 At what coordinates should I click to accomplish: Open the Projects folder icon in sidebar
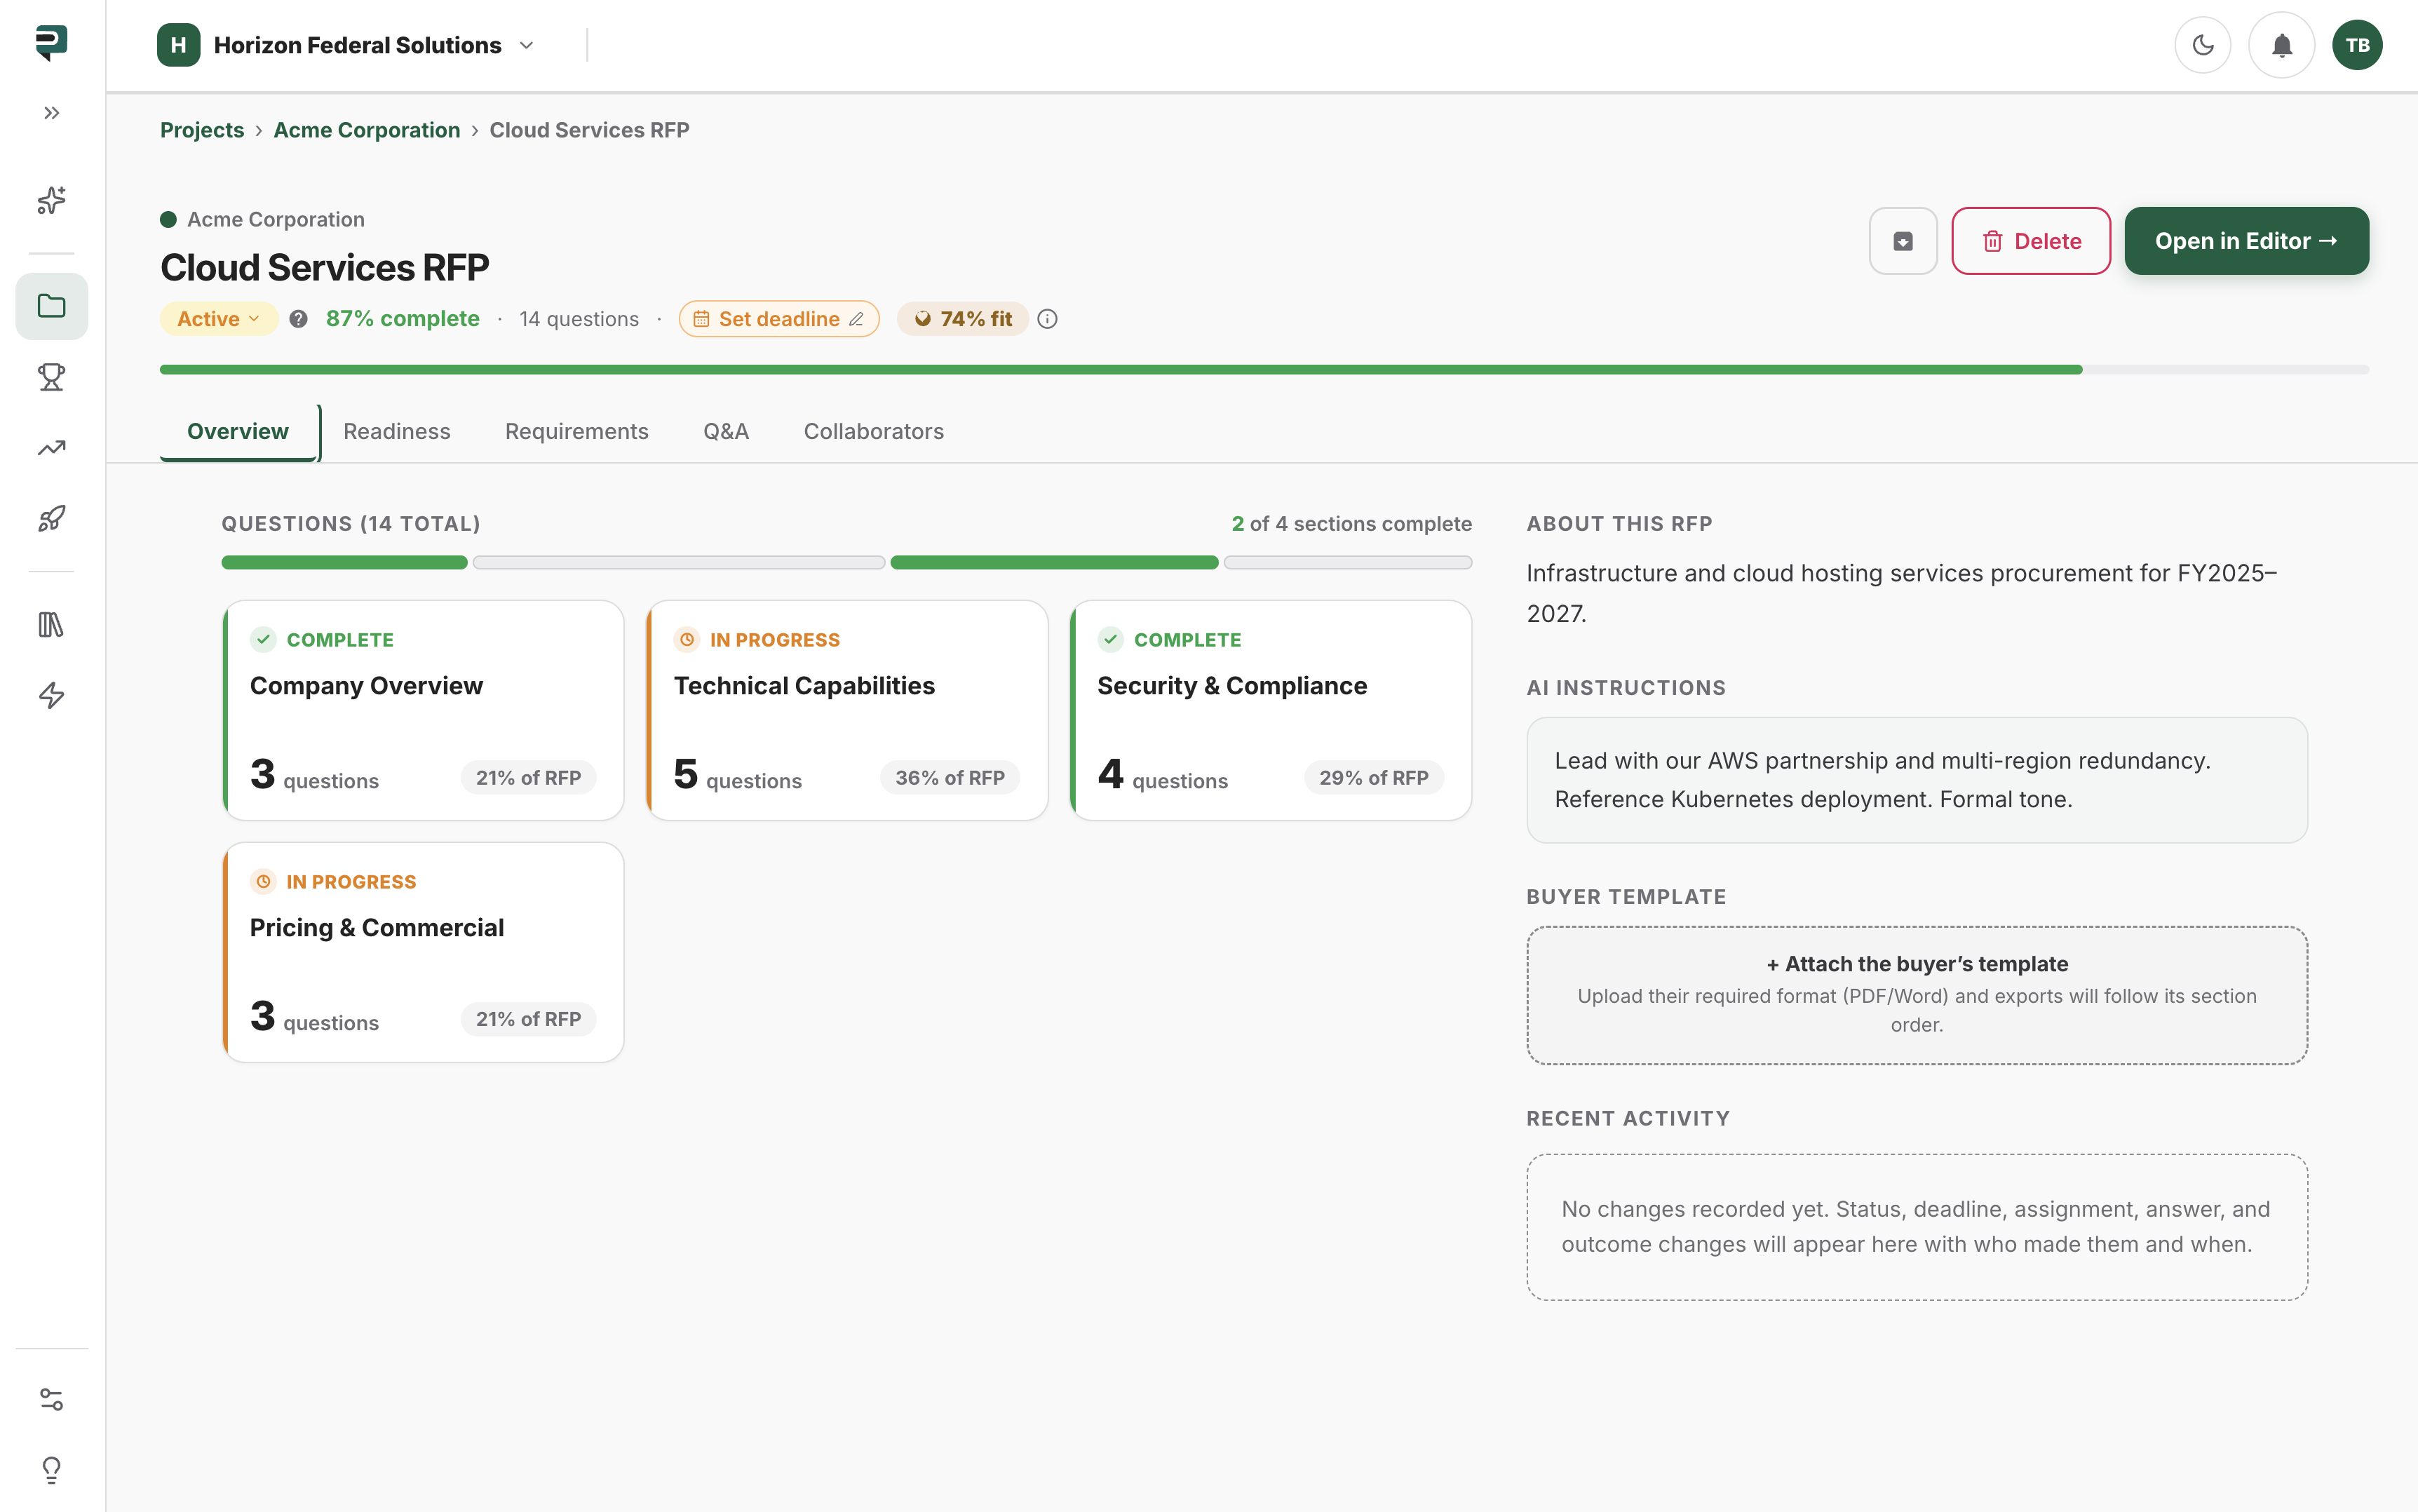tap(52, 306)
